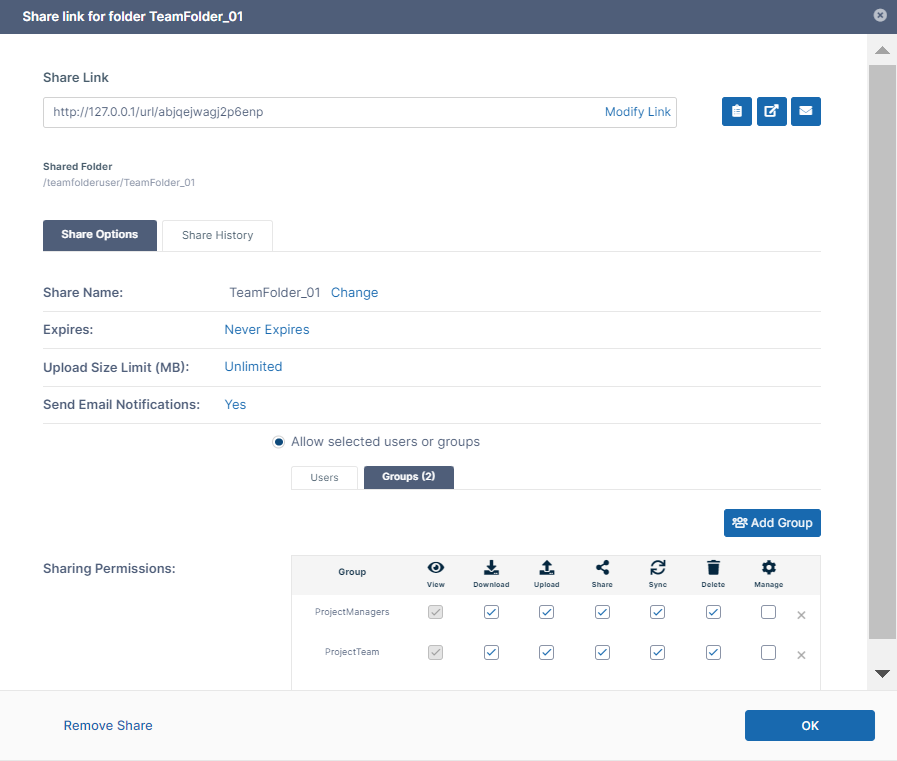897x761 pixels.
Task: Copy share link to clipboard icon
Action: pyautogui.click(x=737, y=112)
